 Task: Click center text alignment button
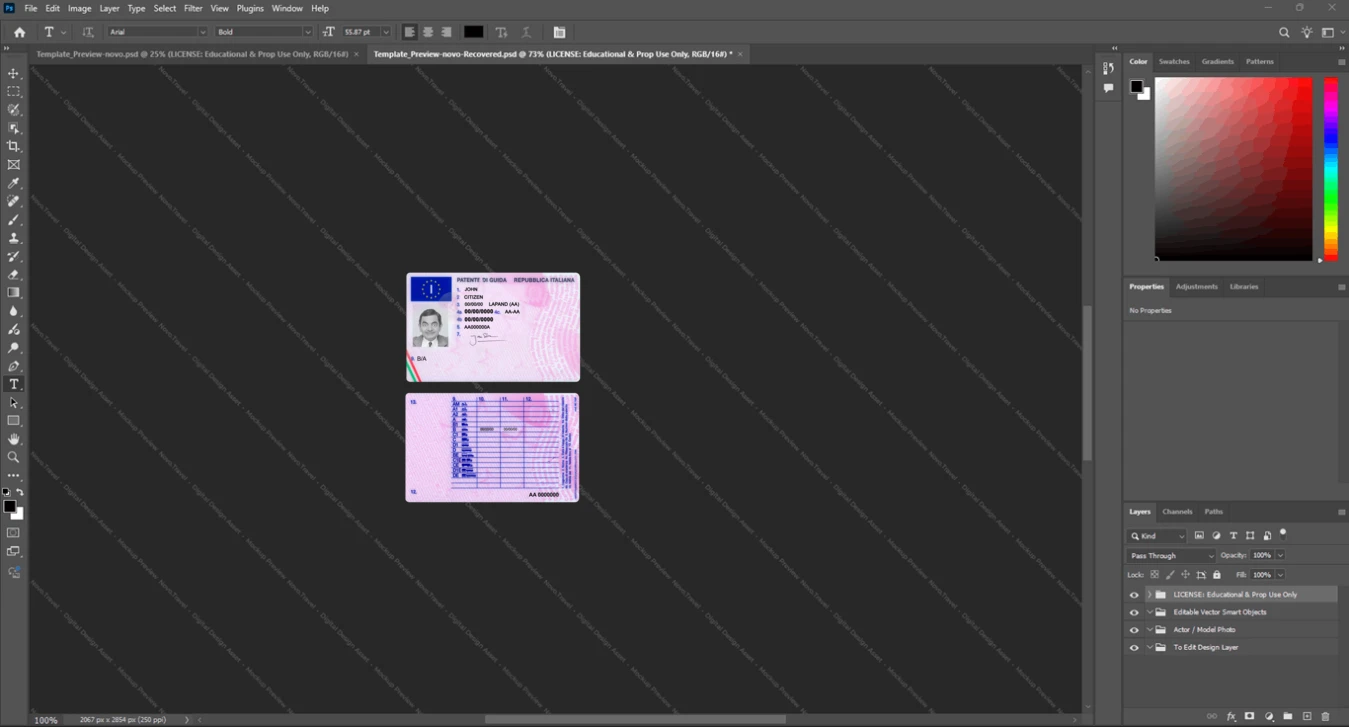click(428, 32)
